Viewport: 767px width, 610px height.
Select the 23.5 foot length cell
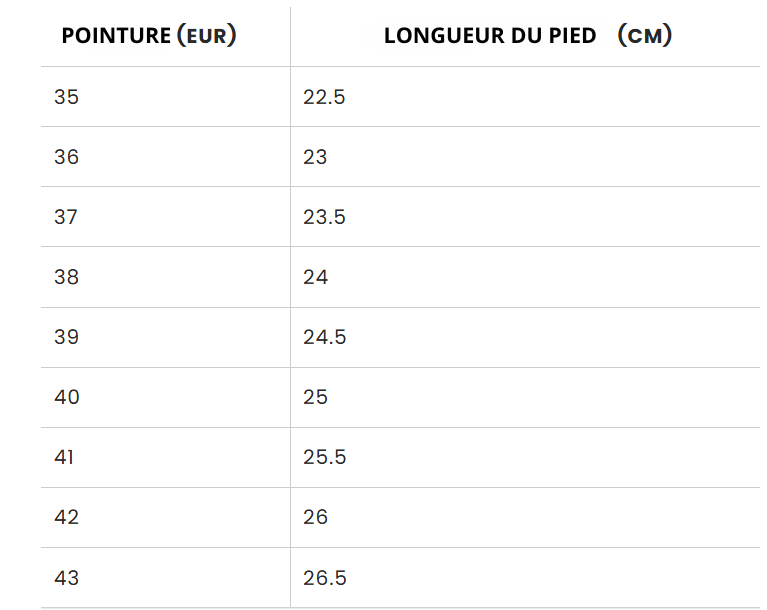pos(525,217)
